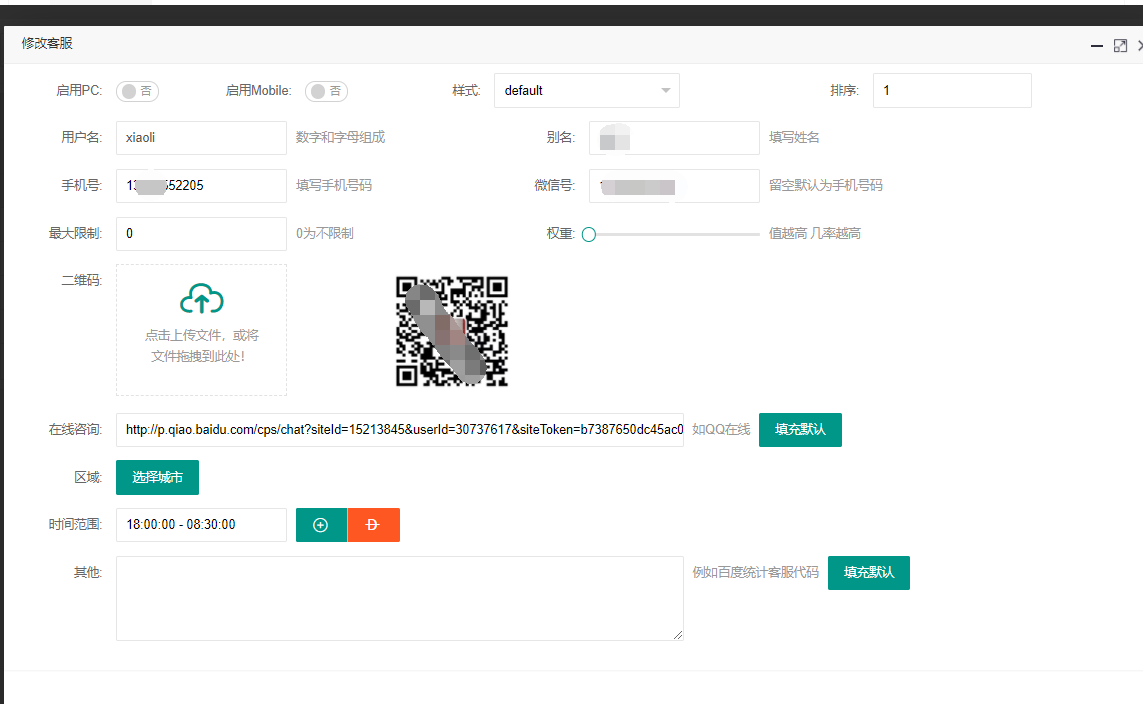Click the 选择城市 button

(157, 477)
